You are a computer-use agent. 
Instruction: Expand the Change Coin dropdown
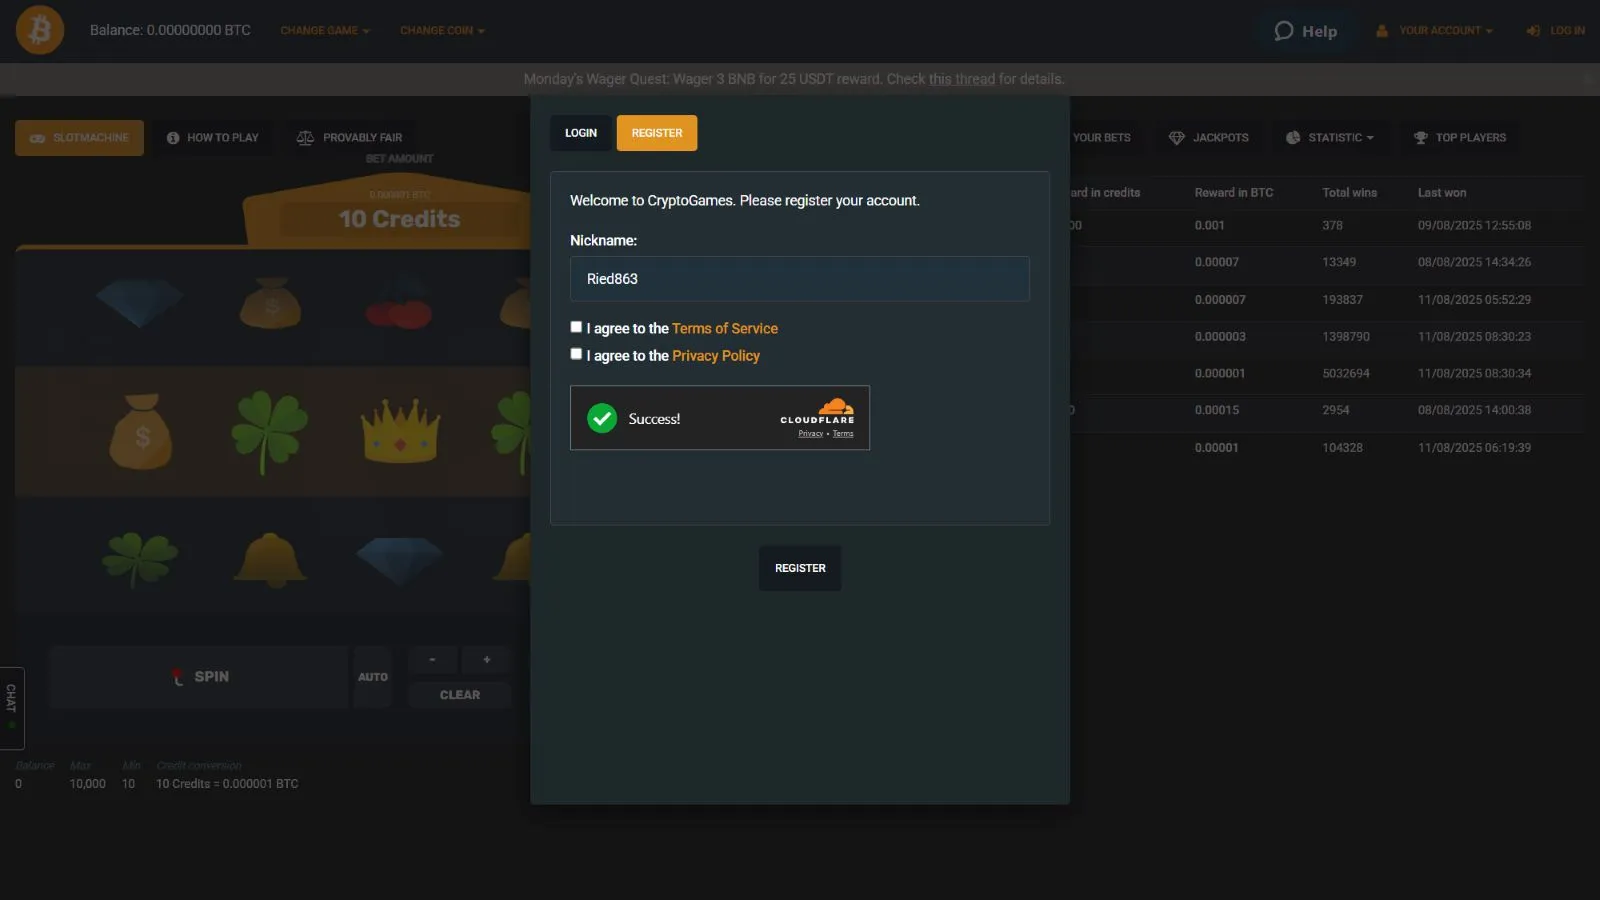(x=442, y=31)
